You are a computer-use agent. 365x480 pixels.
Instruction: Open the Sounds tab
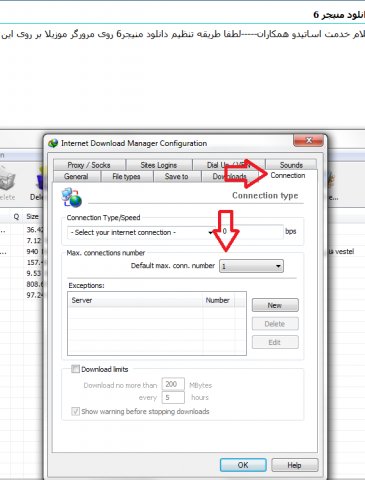(x=291, y=165)
